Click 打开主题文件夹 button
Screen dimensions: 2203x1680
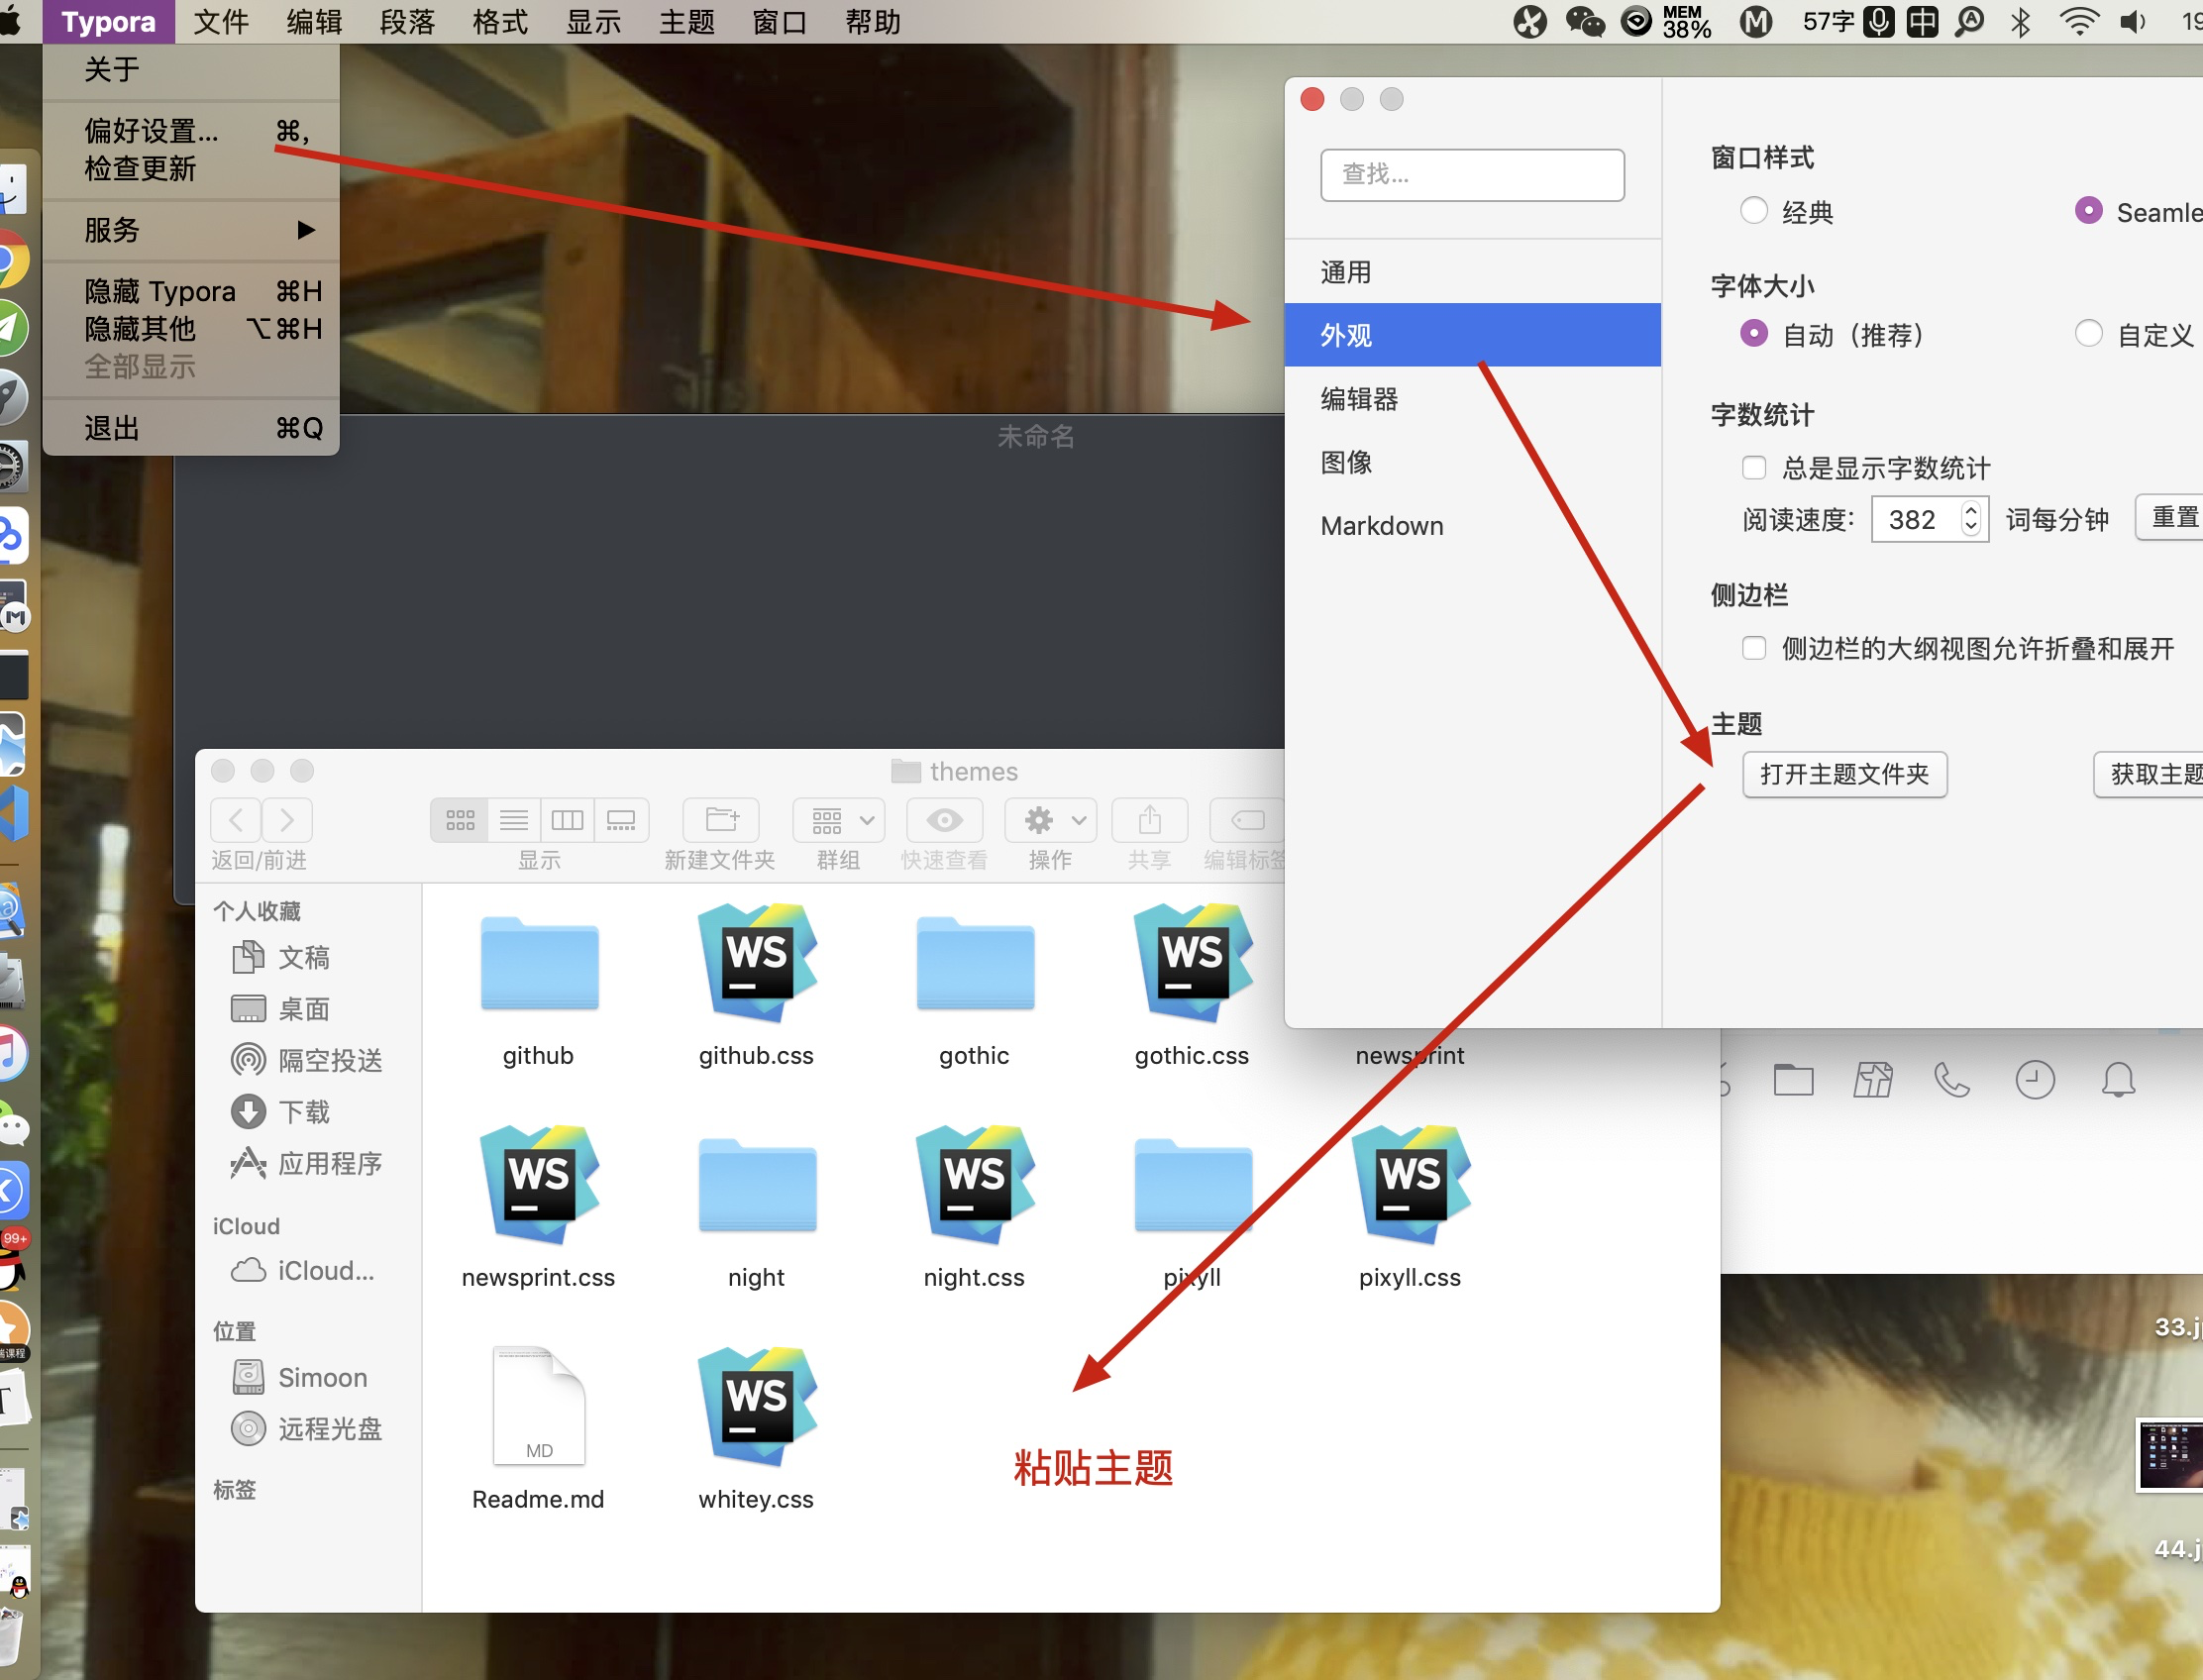[1844, 774]
